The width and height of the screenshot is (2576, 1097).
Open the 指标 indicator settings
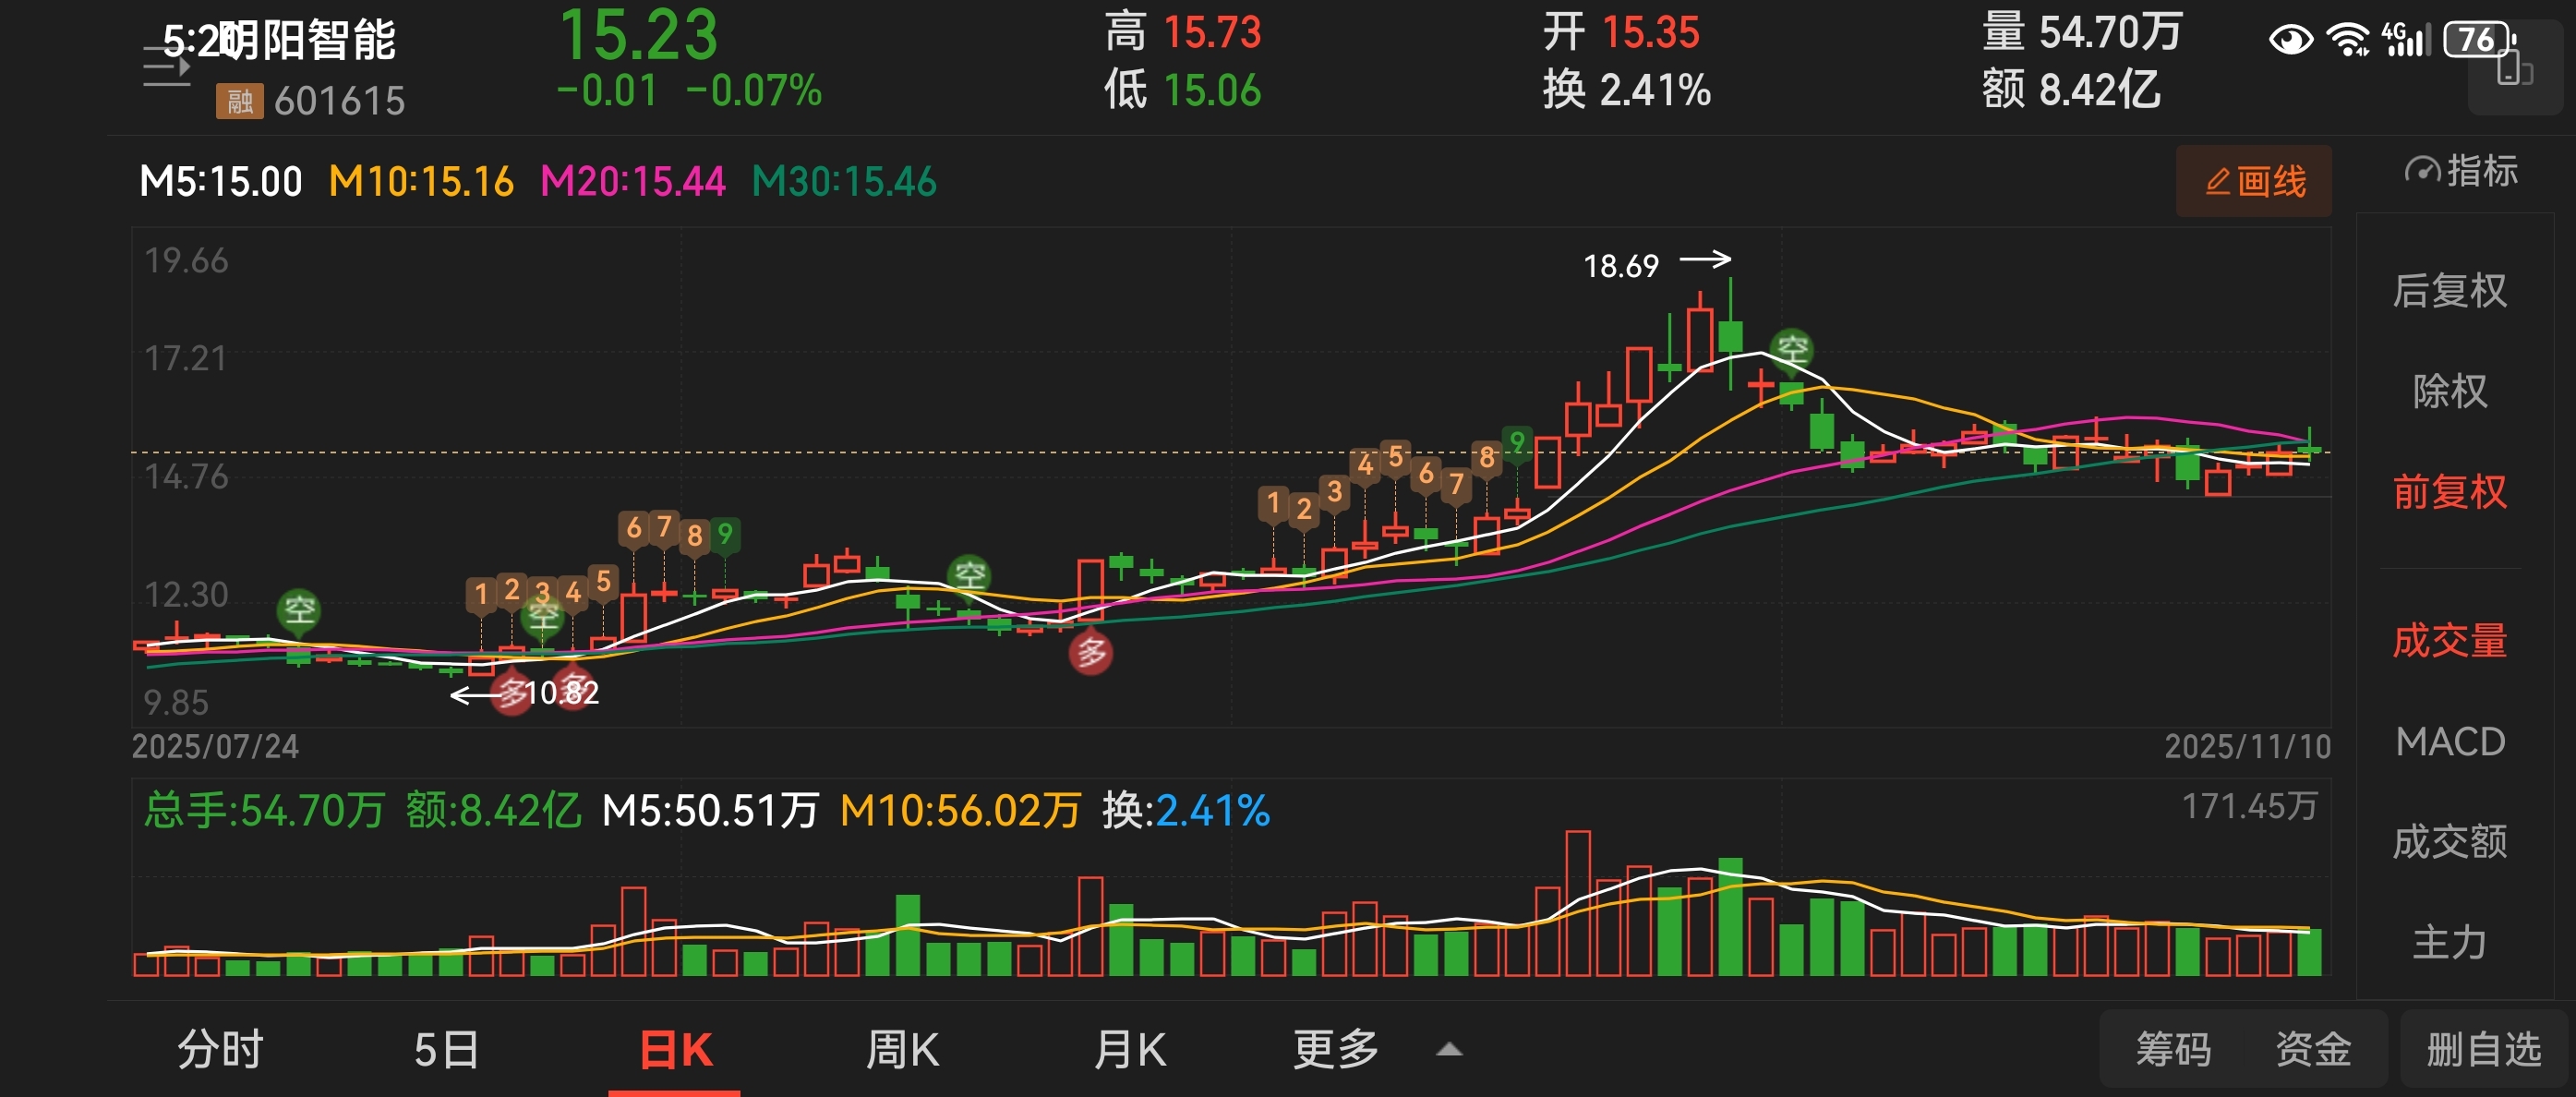[2461, 171]
